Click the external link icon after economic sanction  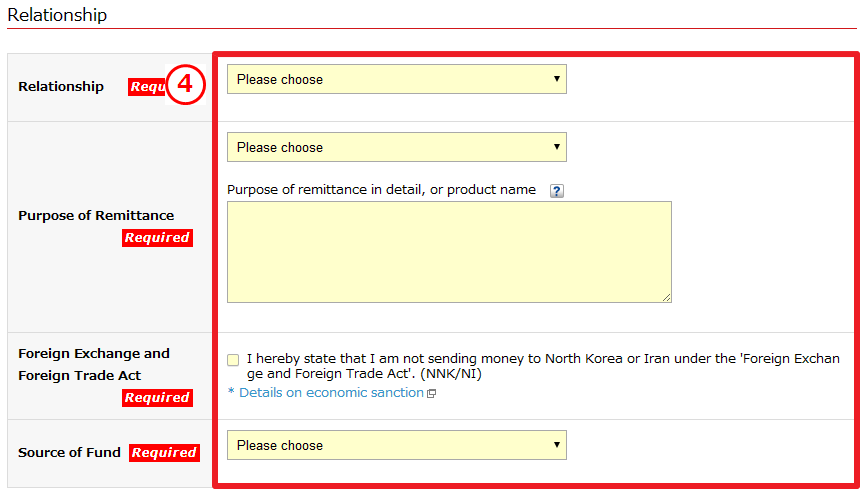coord(432,393)
